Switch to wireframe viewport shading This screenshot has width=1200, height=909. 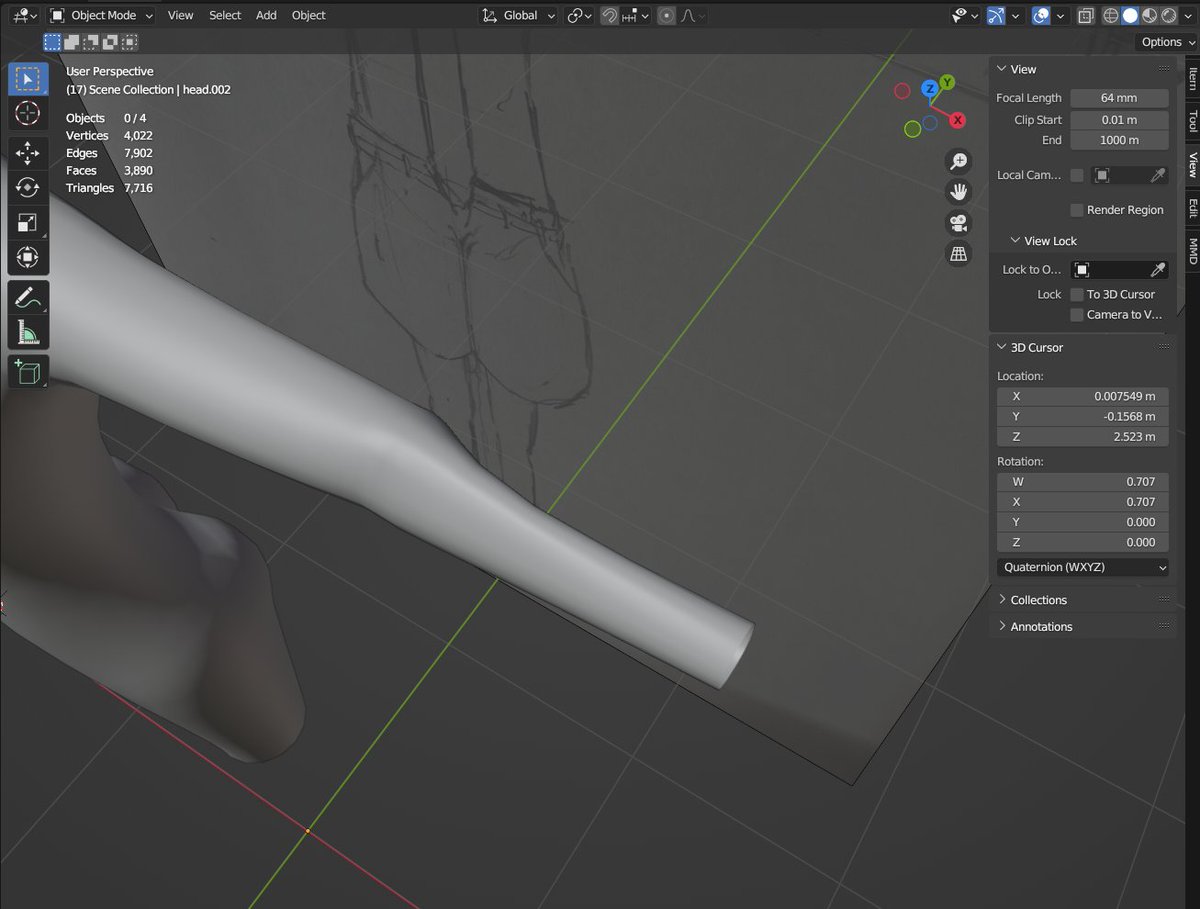click(1111, 16)
